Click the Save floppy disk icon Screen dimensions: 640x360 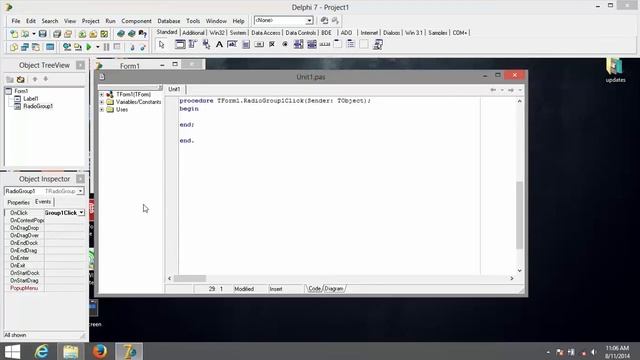(x=42, y=34)
